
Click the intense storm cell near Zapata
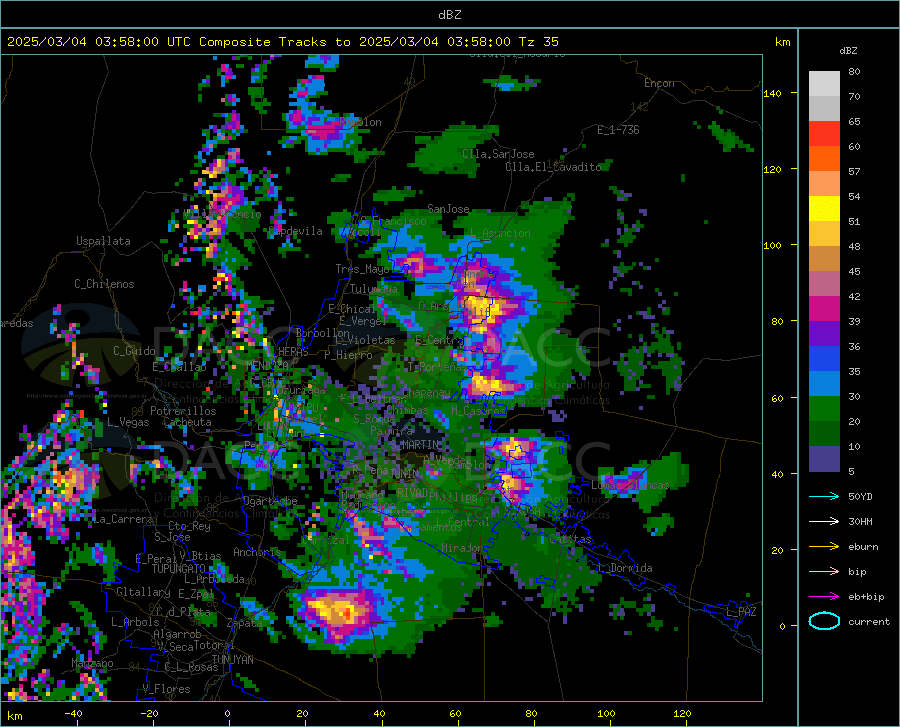[x=339, y=611]
